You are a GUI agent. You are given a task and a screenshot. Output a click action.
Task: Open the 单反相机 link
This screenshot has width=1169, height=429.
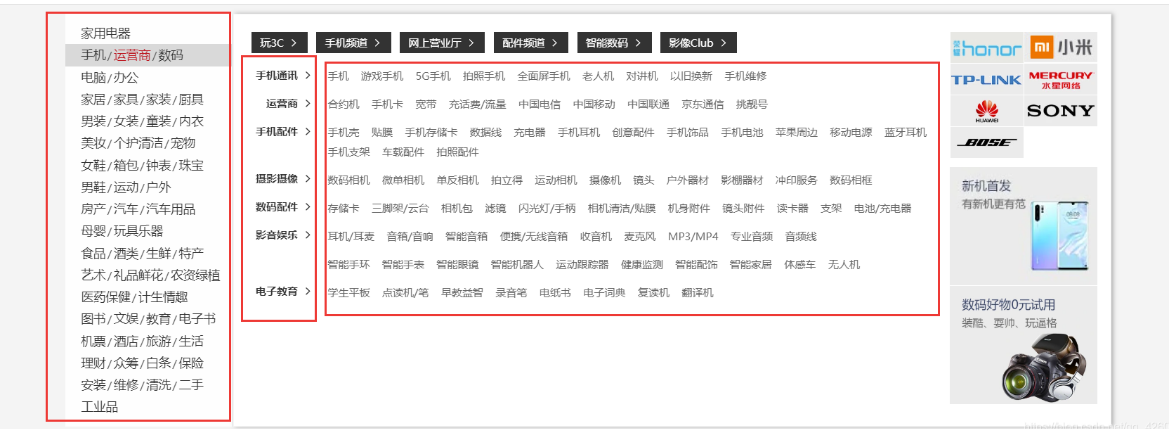tap(458, 181)
